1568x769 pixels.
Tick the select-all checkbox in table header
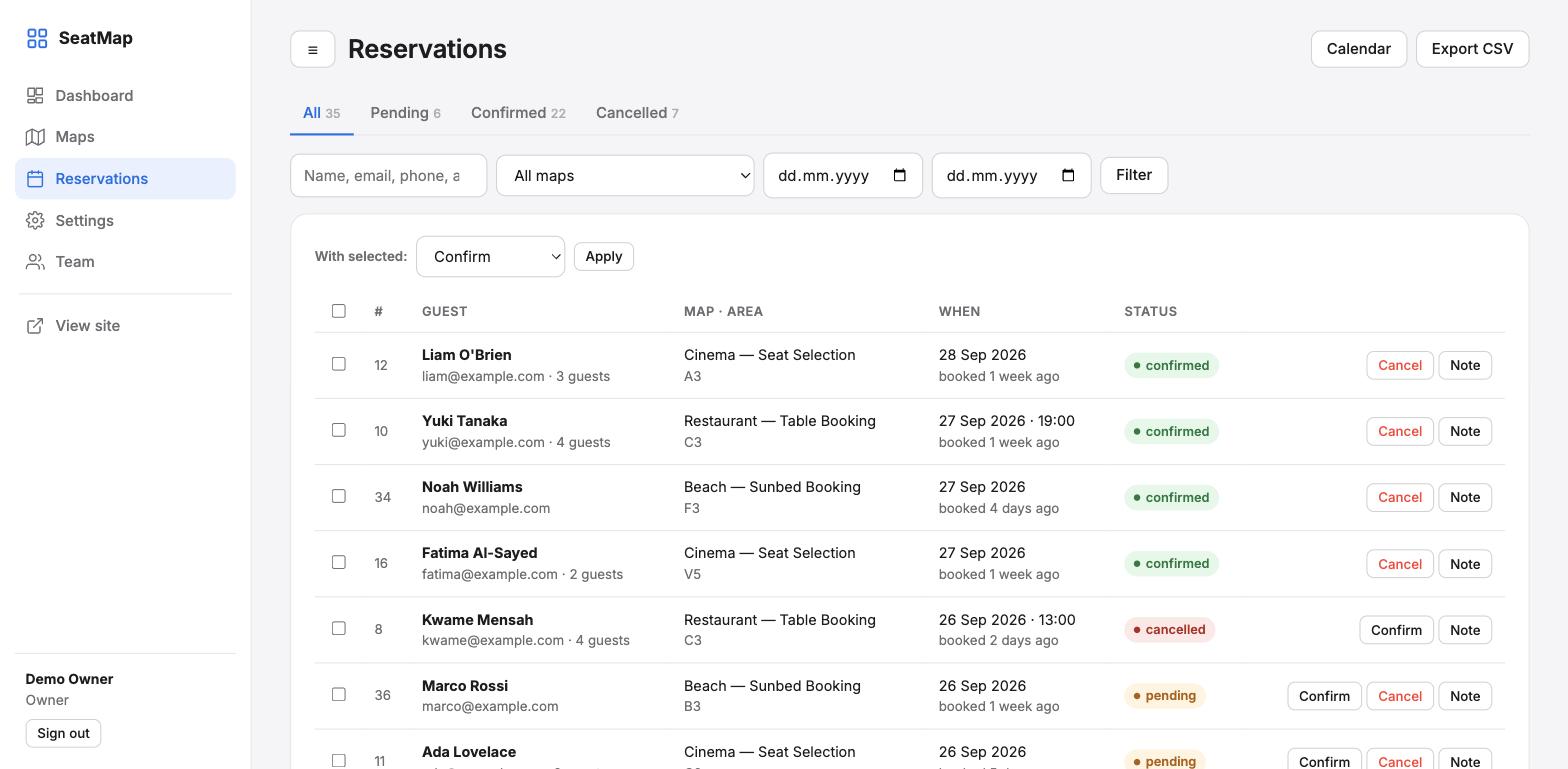[339, 311]
